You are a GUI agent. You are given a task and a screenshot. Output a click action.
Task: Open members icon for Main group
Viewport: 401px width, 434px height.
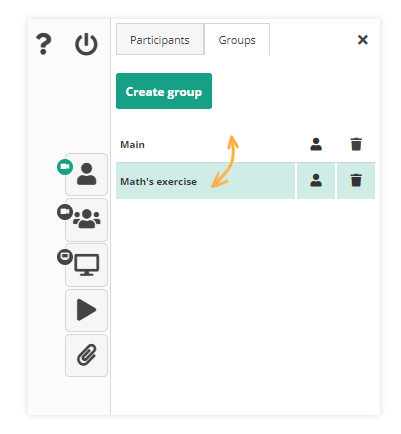coord(316,145)
